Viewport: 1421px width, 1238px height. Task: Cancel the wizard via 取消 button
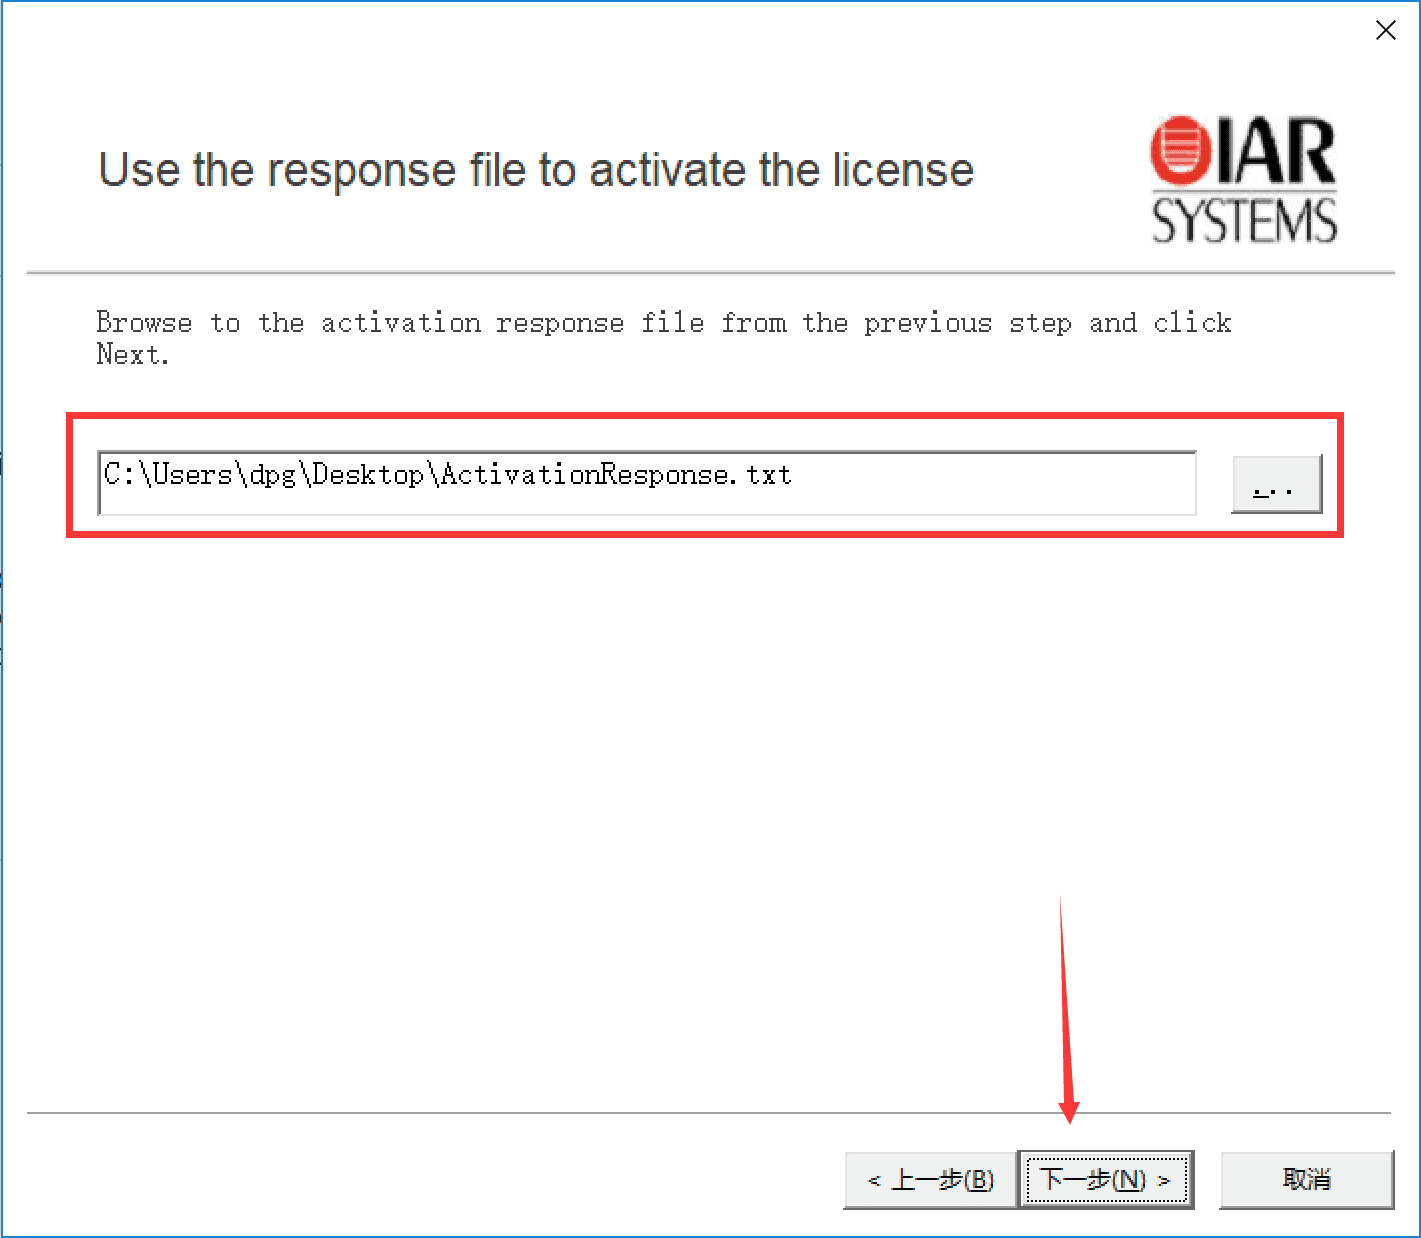click(1306, 1180)
